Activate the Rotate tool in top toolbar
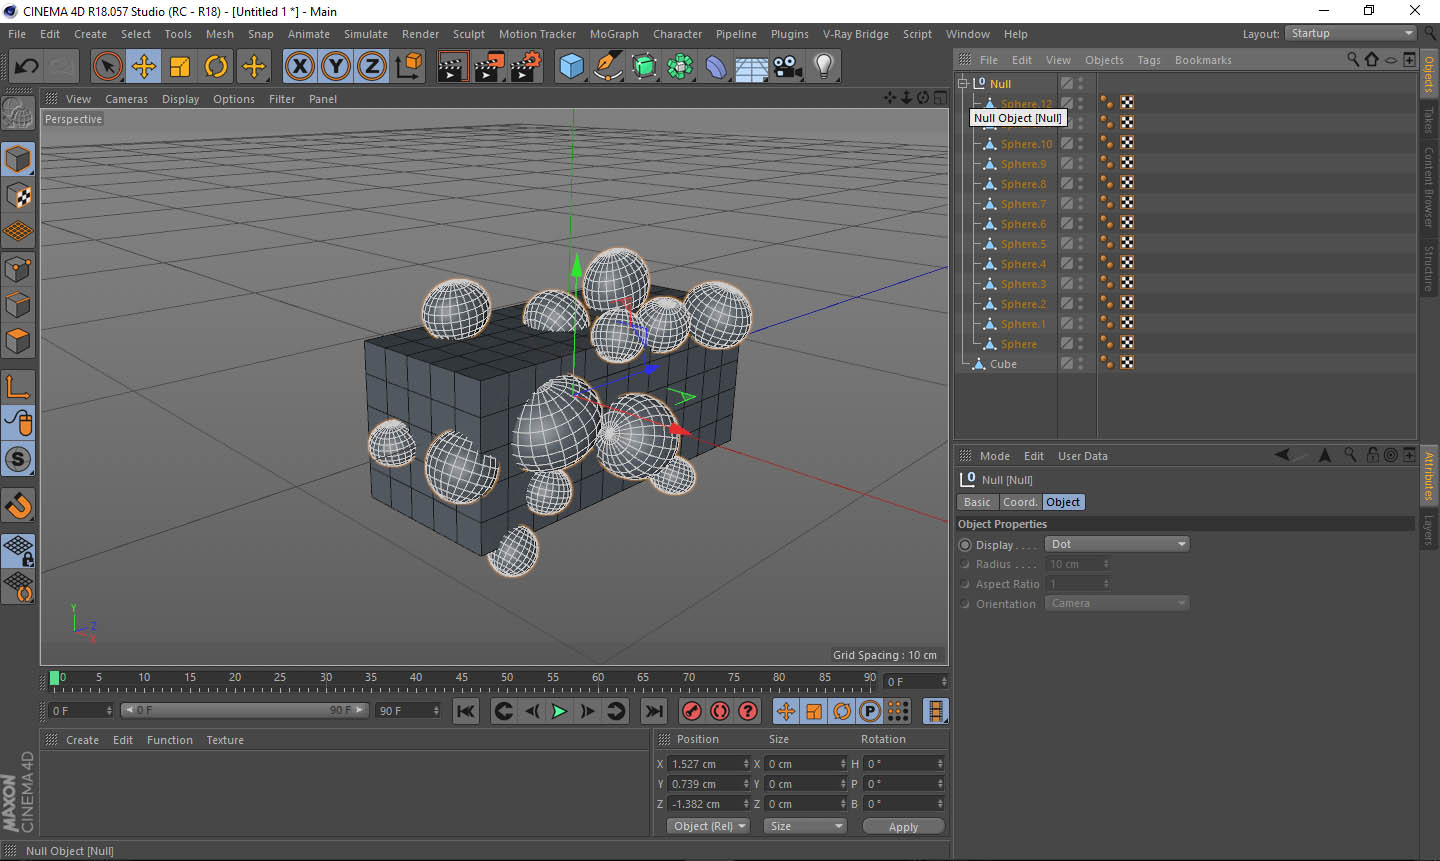Image resolution: width=1440 pixels, height=861 pixels. click(x=216, y=67)
